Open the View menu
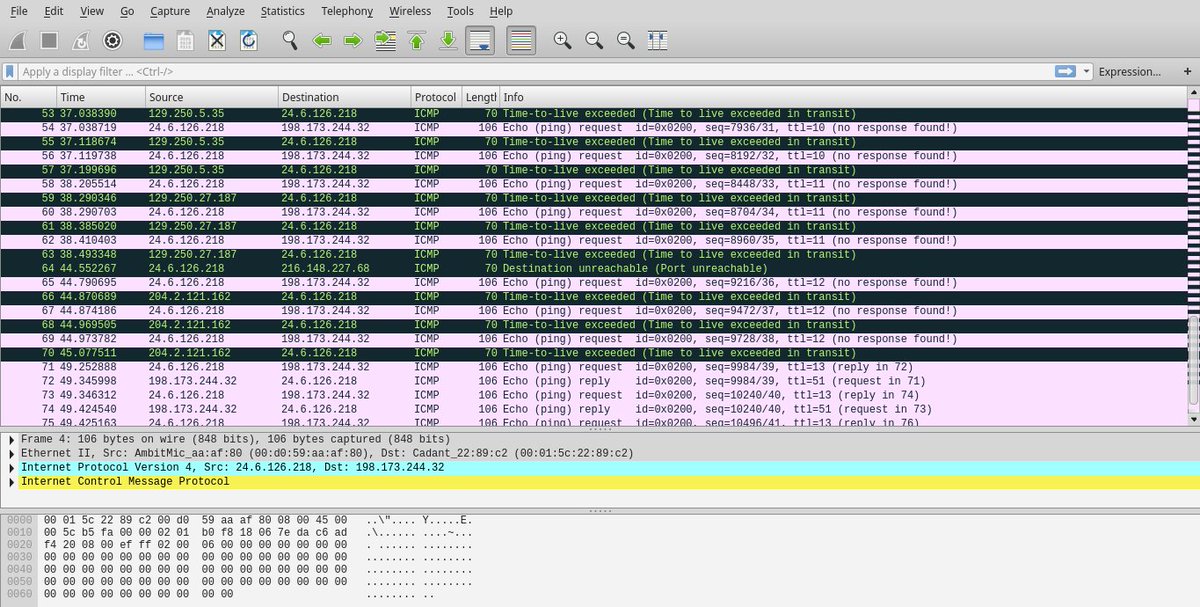1200x607 pixels. pos(92,11)
